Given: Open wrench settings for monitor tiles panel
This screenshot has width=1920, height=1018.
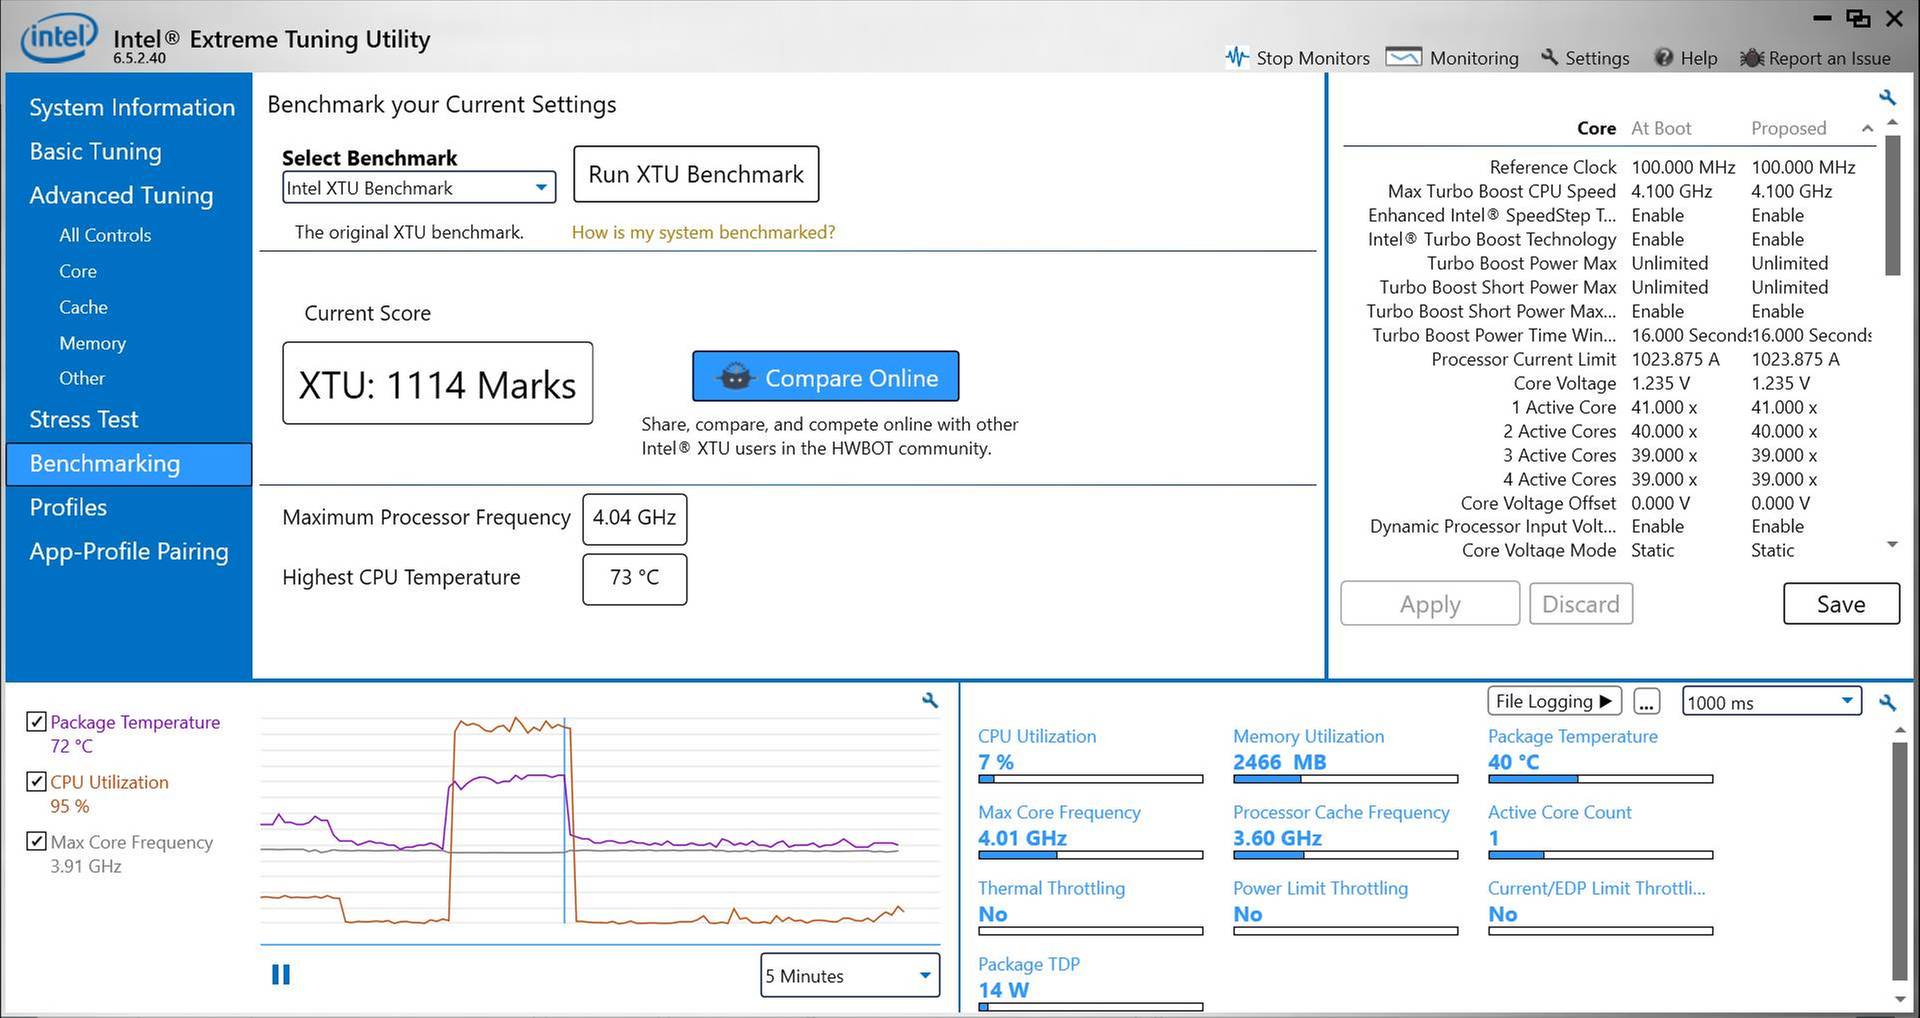Looking at the screenshot, I should tap(1888, 703).
